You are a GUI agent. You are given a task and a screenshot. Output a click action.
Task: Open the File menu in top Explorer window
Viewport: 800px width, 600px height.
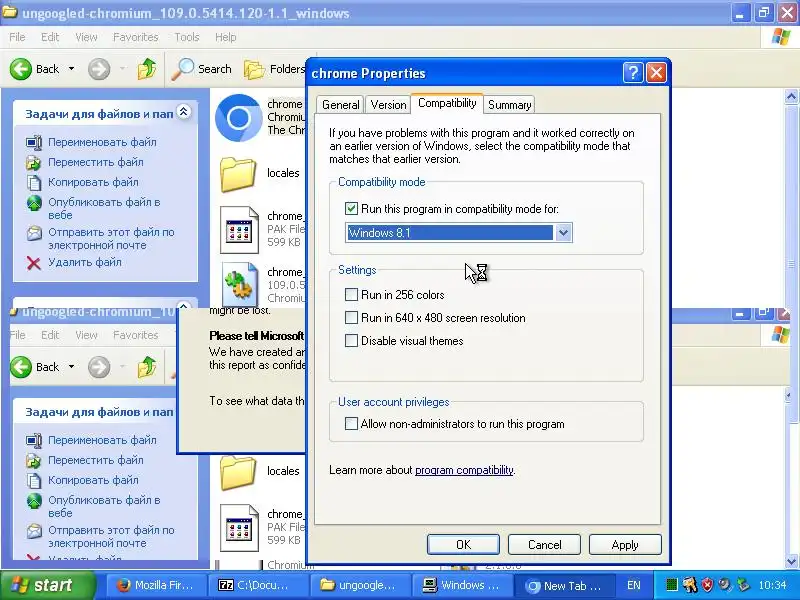click(x=17, y=37)
